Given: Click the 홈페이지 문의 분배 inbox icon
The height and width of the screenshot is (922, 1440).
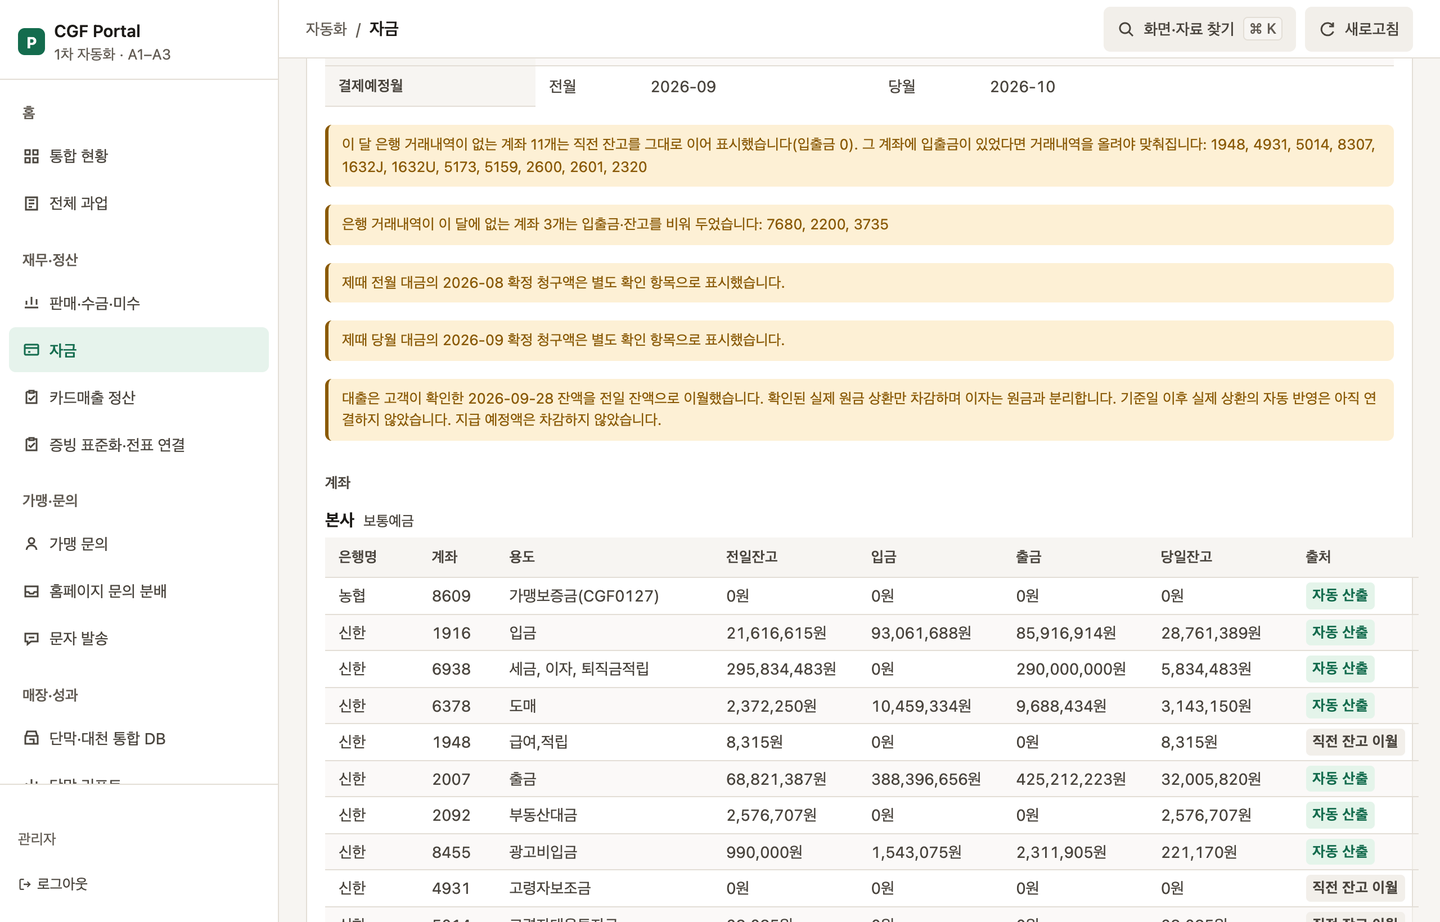Looking at the screenshot, I should click(x=31, y=591).
